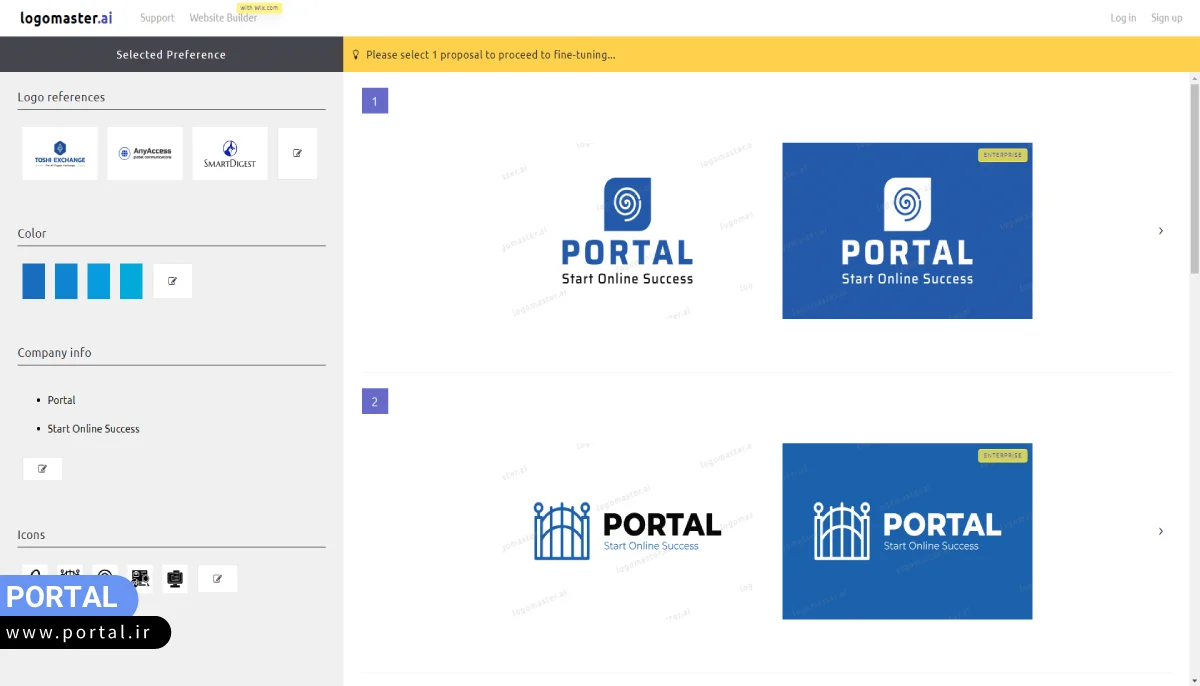Click the Log in link

pos(1123,18)
